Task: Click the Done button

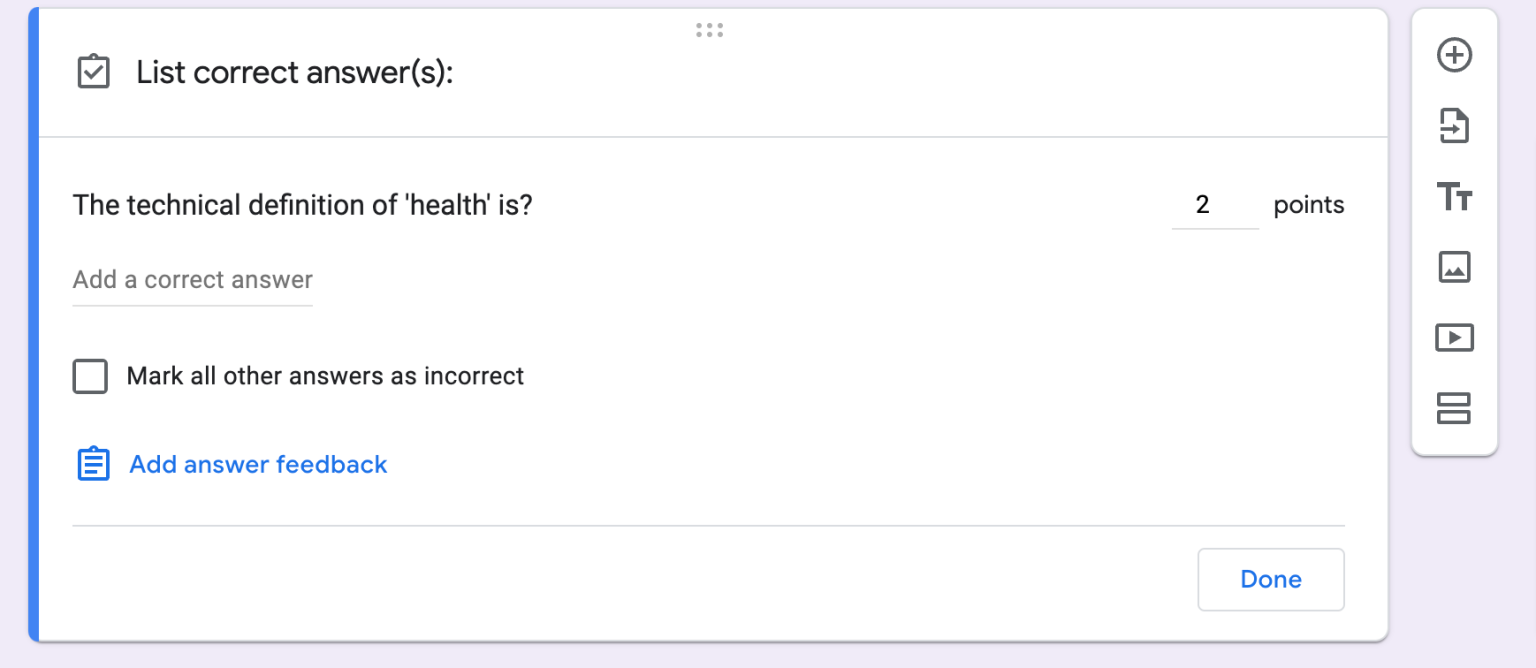Action: pyautogui.click(x=1270, y=579)
